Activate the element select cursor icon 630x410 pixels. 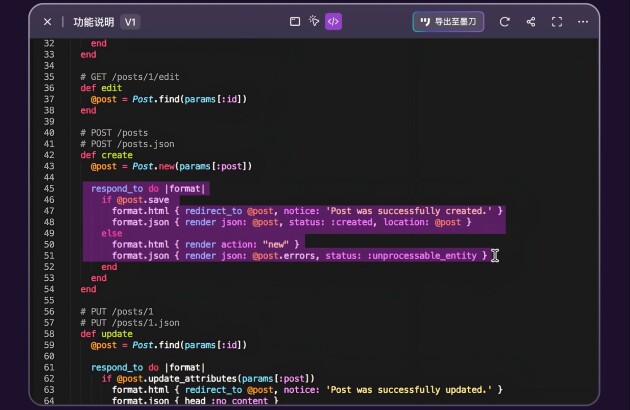pyautogui.click(x=314, y=21)
